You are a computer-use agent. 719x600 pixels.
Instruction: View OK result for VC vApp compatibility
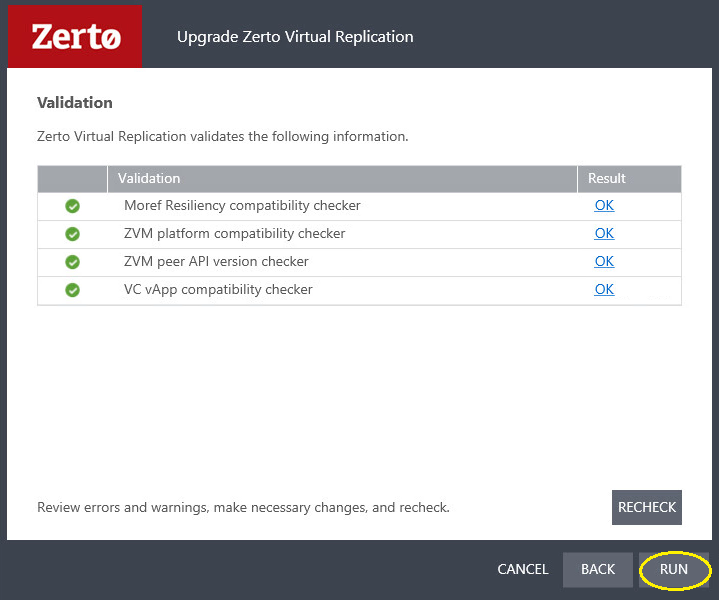click(604, 290)
